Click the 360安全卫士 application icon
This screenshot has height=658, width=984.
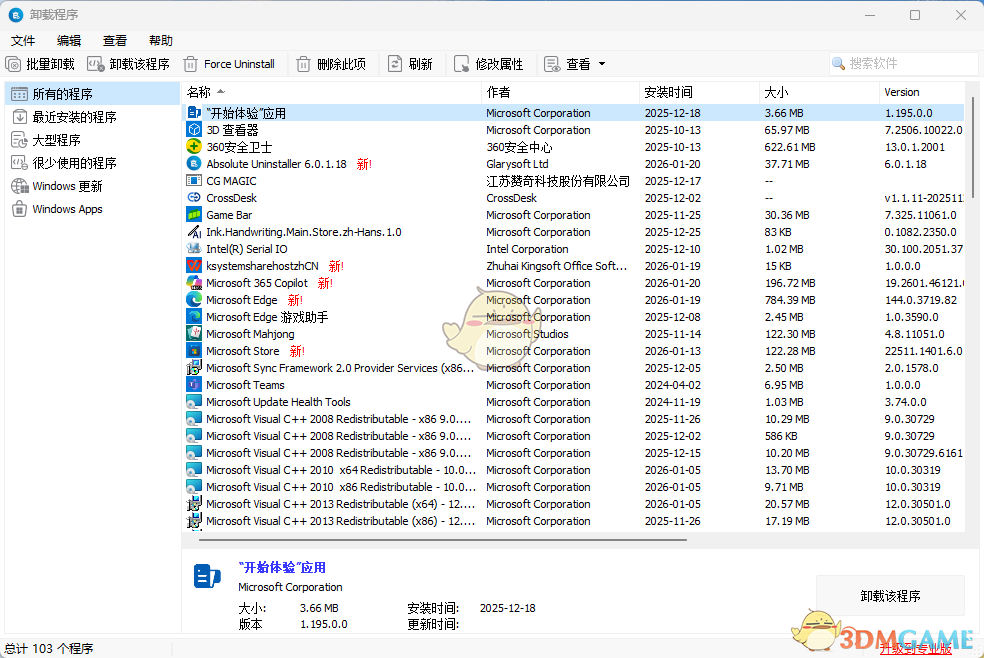coord(195,146)
